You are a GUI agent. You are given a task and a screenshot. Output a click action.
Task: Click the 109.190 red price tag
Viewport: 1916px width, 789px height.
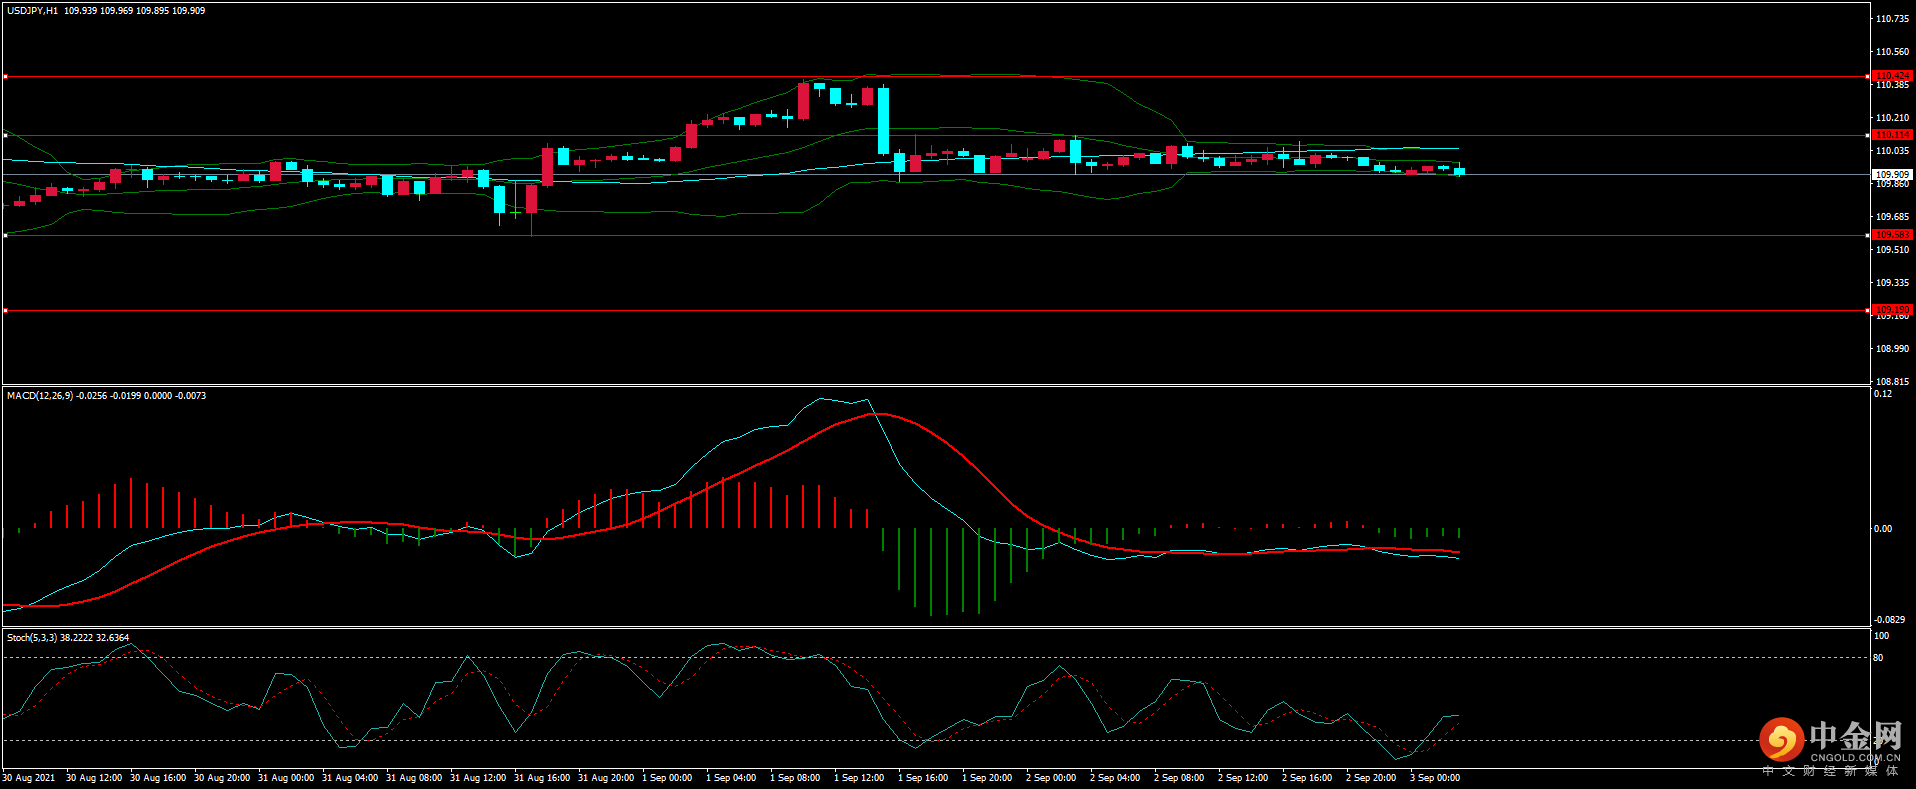[1892, 310]
